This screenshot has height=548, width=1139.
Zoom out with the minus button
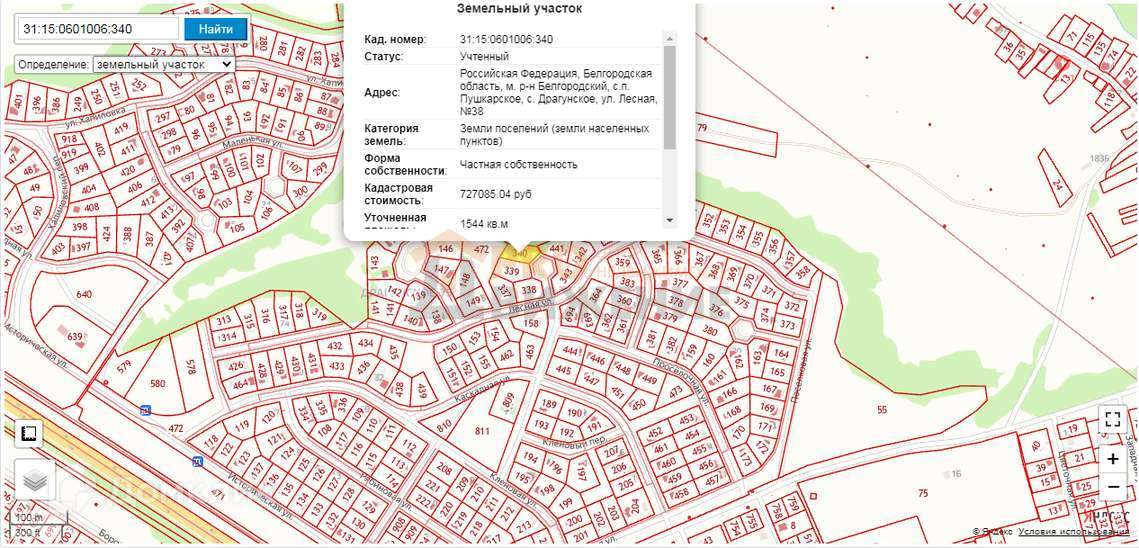coord(1113,486)
